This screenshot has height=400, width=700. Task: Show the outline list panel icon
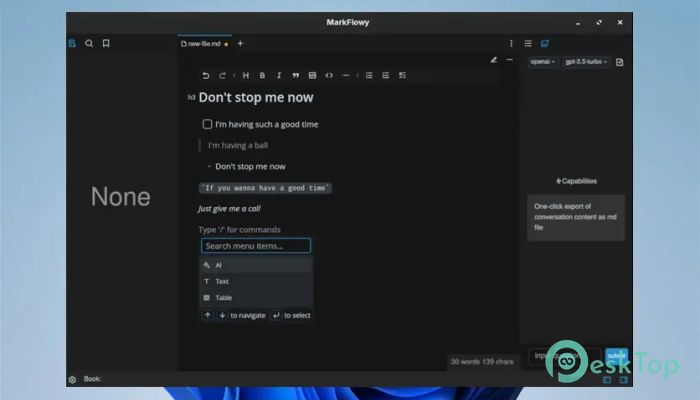point(528,43)
